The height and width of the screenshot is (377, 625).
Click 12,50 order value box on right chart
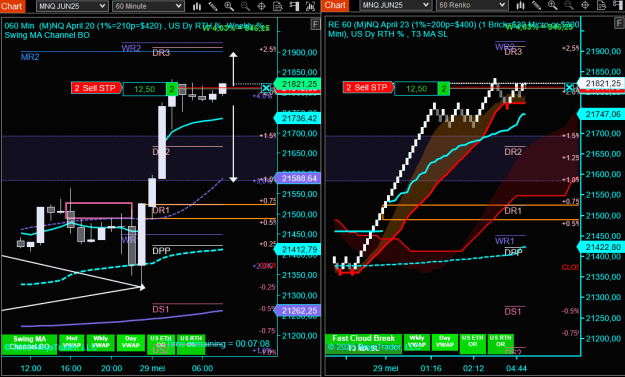pos(416,88)
